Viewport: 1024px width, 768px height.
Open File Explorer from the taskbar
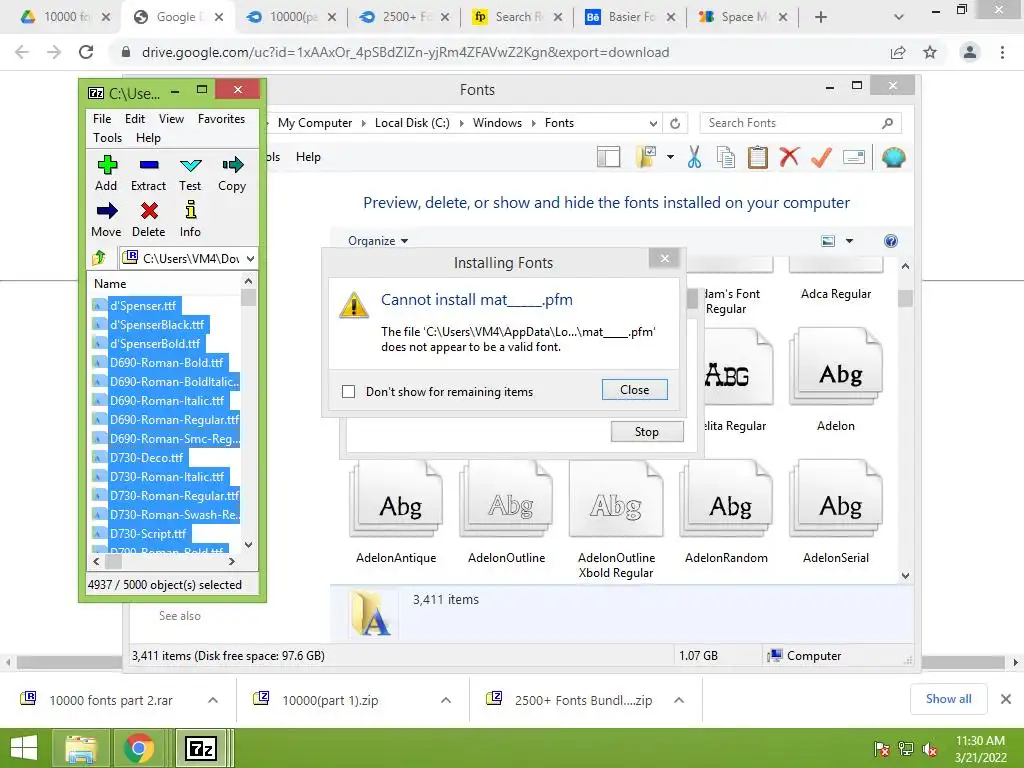[x=81, y=748]
